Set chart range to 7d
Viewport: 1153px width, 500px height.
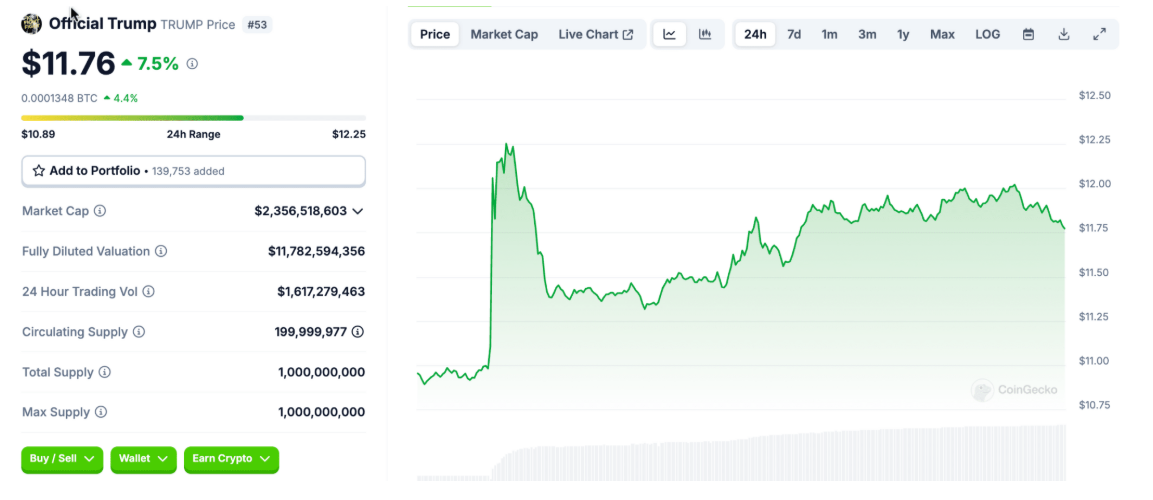pyautogui.click(x=794, y=35)
